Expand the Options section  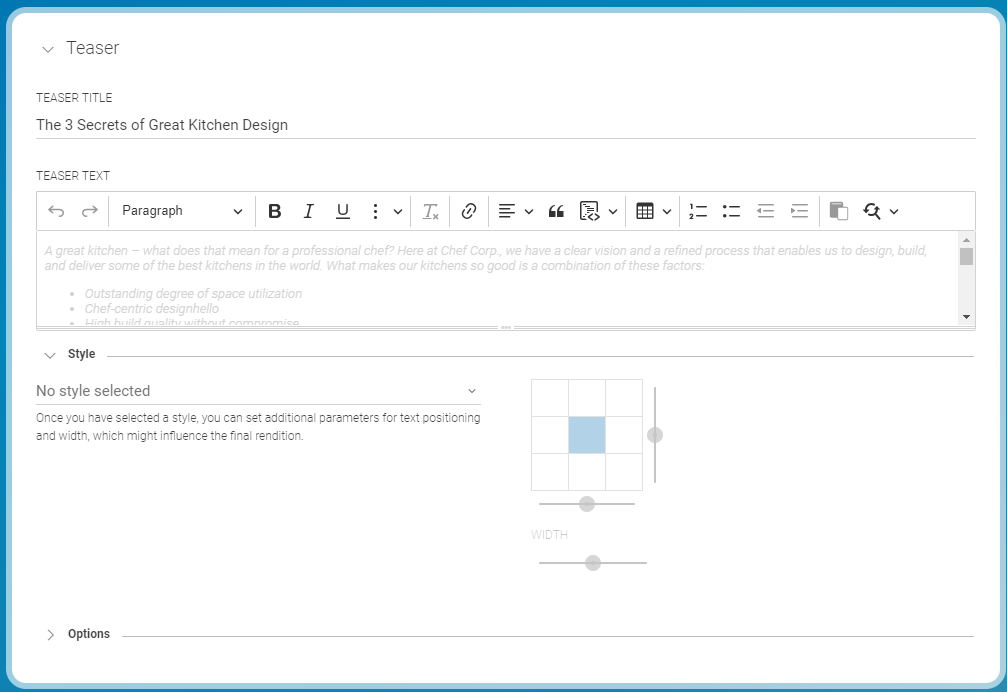coord(50,635)
